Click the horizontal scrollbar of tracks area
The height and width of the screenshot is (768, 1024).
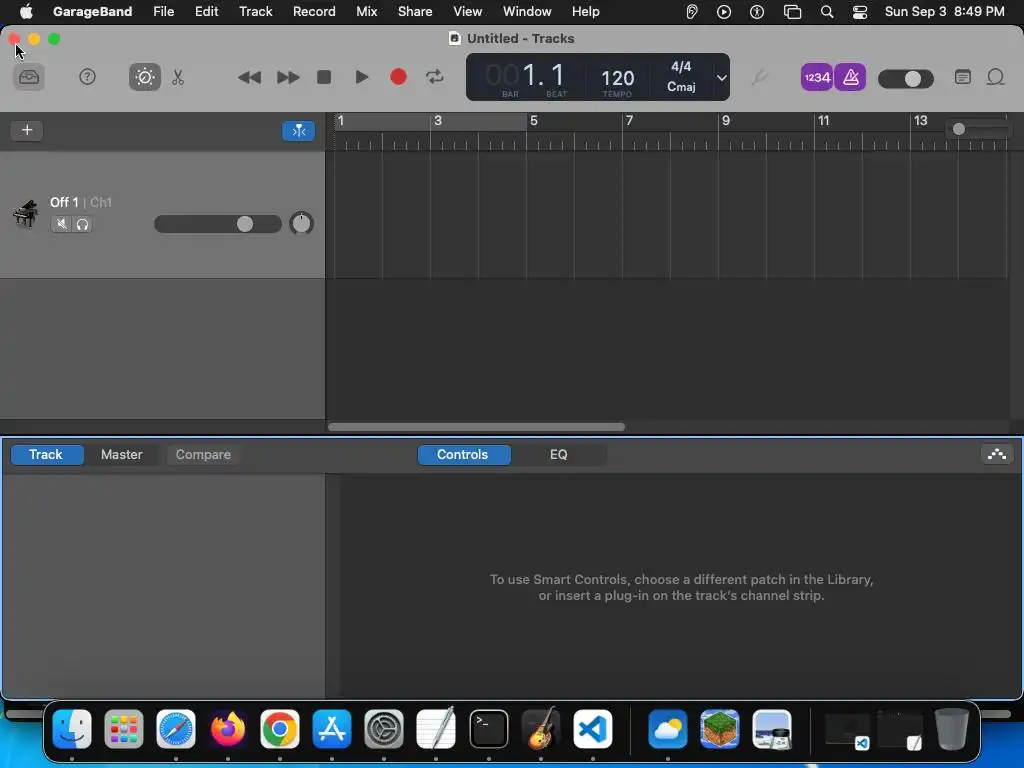click(476, 427)
